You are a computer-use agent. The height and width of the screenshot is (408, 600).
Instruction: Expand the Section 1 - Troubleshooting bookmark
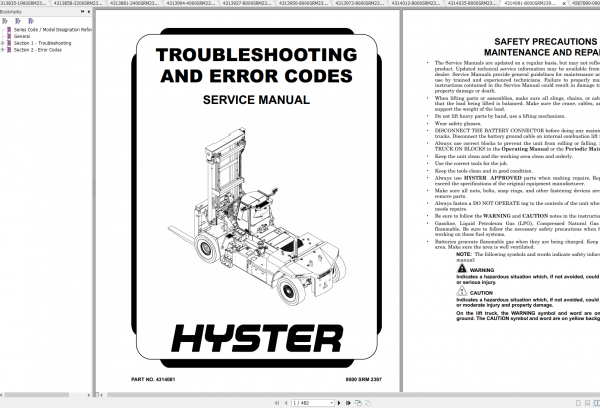tap(3, 43)
